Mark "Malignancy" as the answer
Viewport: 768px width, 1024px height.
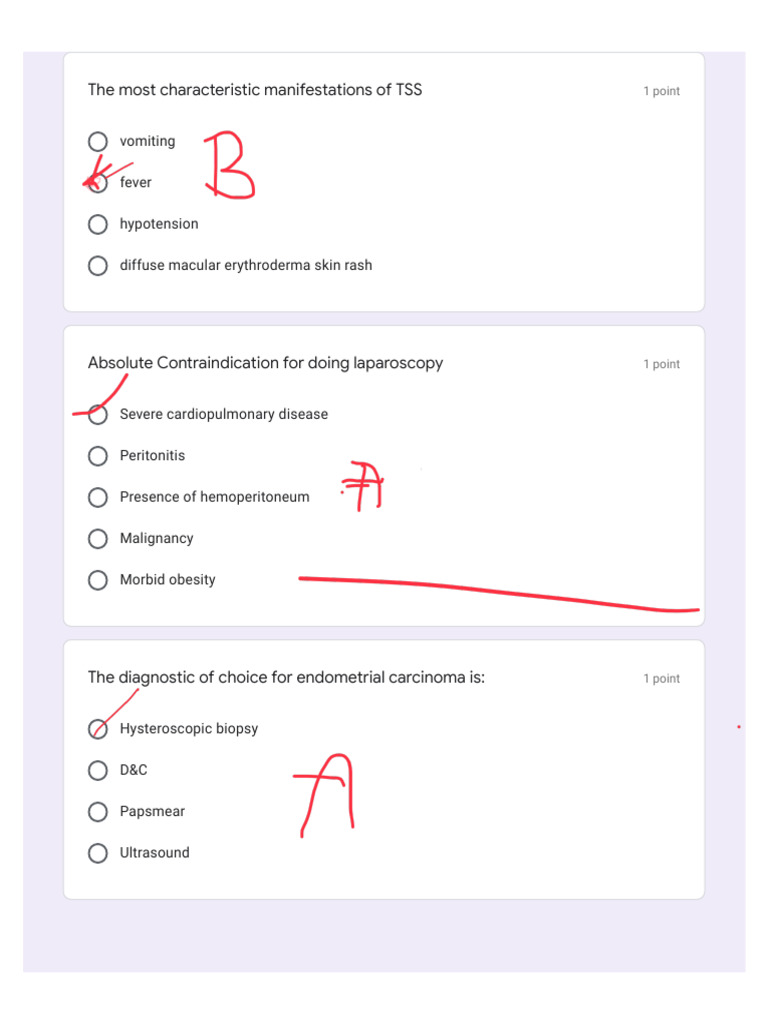pyautogui.click(x=98, y=539)
